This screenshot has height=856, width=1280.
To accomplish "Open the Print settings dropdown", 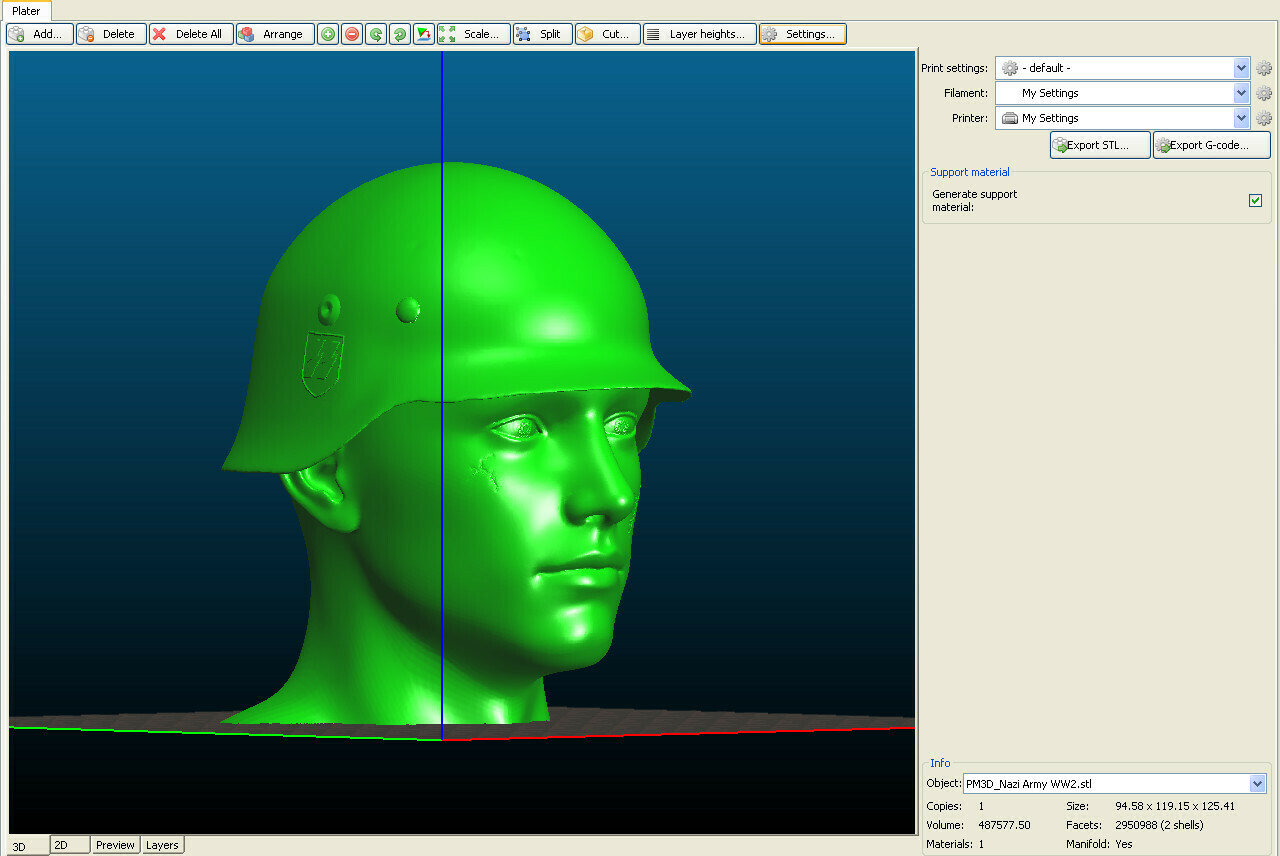I will click(1240, 67).
